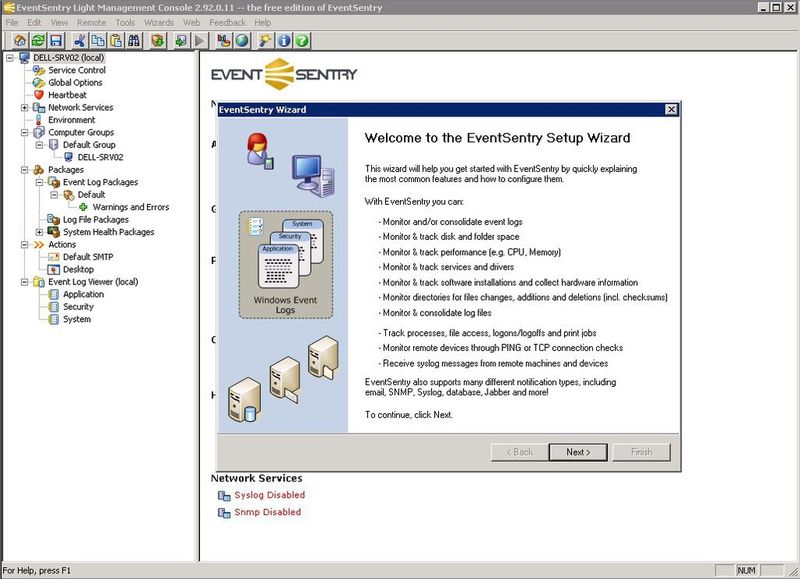Screen dimensions: 800x579
Task: Open the Web menu
Action: coord(191,22)
